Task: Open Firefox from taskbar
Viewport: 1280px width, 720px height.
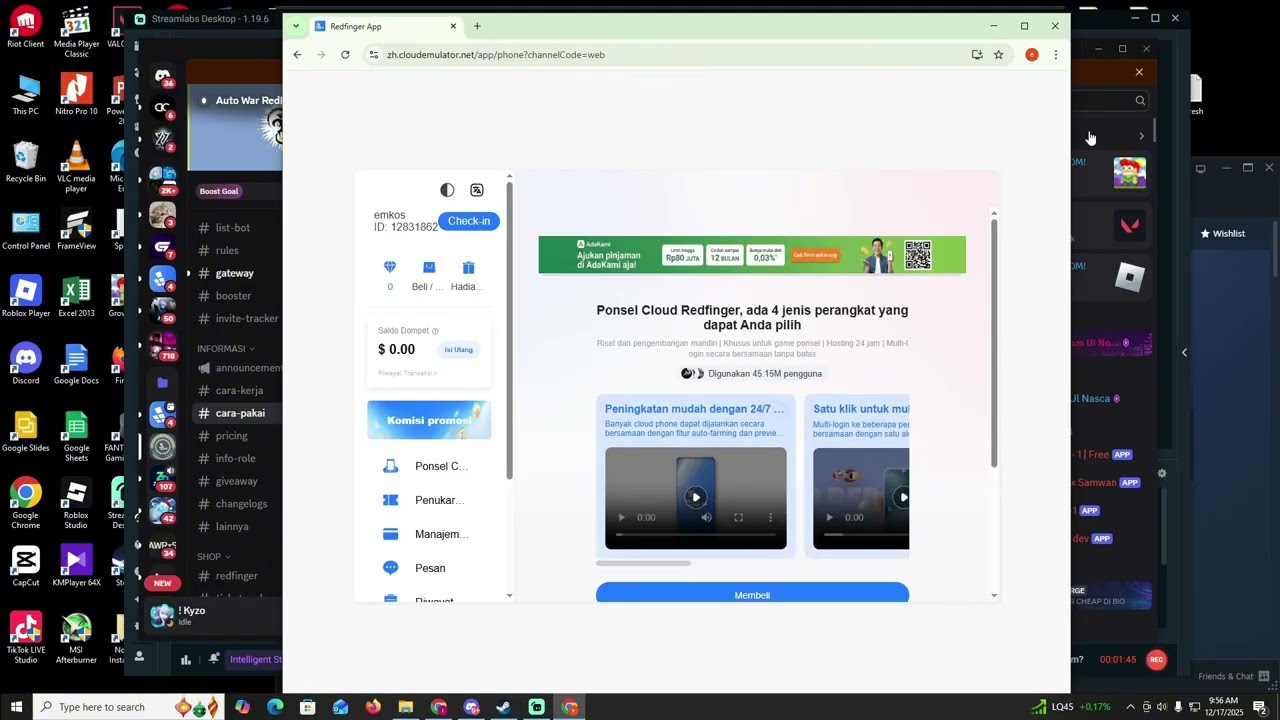Action: click(373, 707)
